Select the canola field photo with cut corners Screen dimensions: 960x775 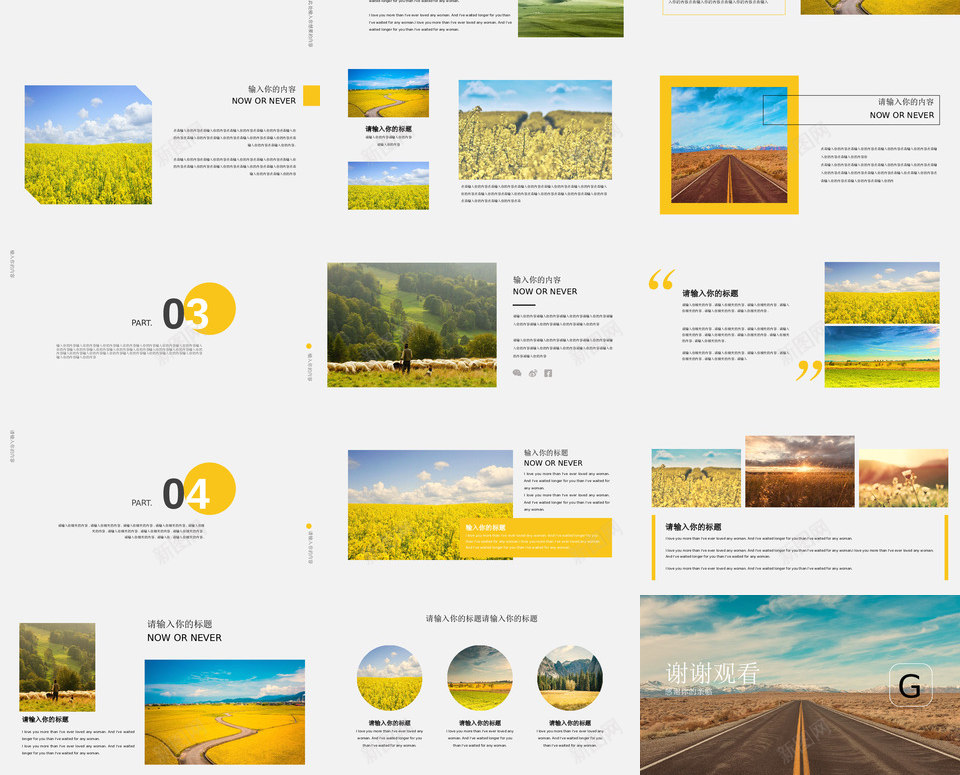88,144
